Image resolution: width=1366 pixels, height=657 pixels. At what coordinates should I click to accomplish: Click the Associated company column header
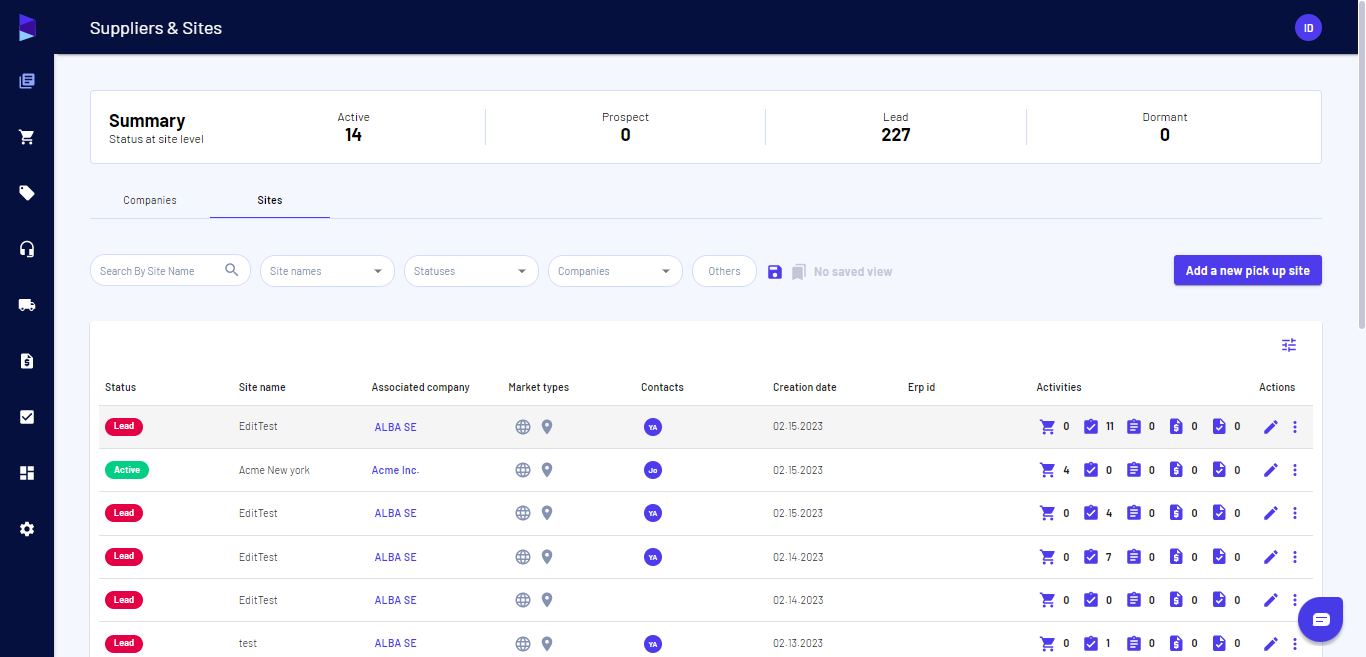point(420,387)
